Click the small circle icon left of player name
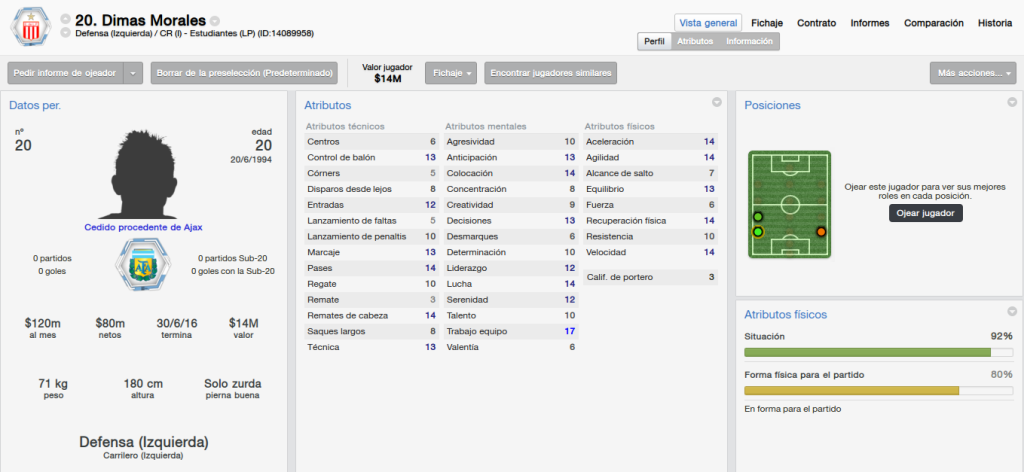Viewport: 1024px width, 472px height. click(x=65, y=20)
